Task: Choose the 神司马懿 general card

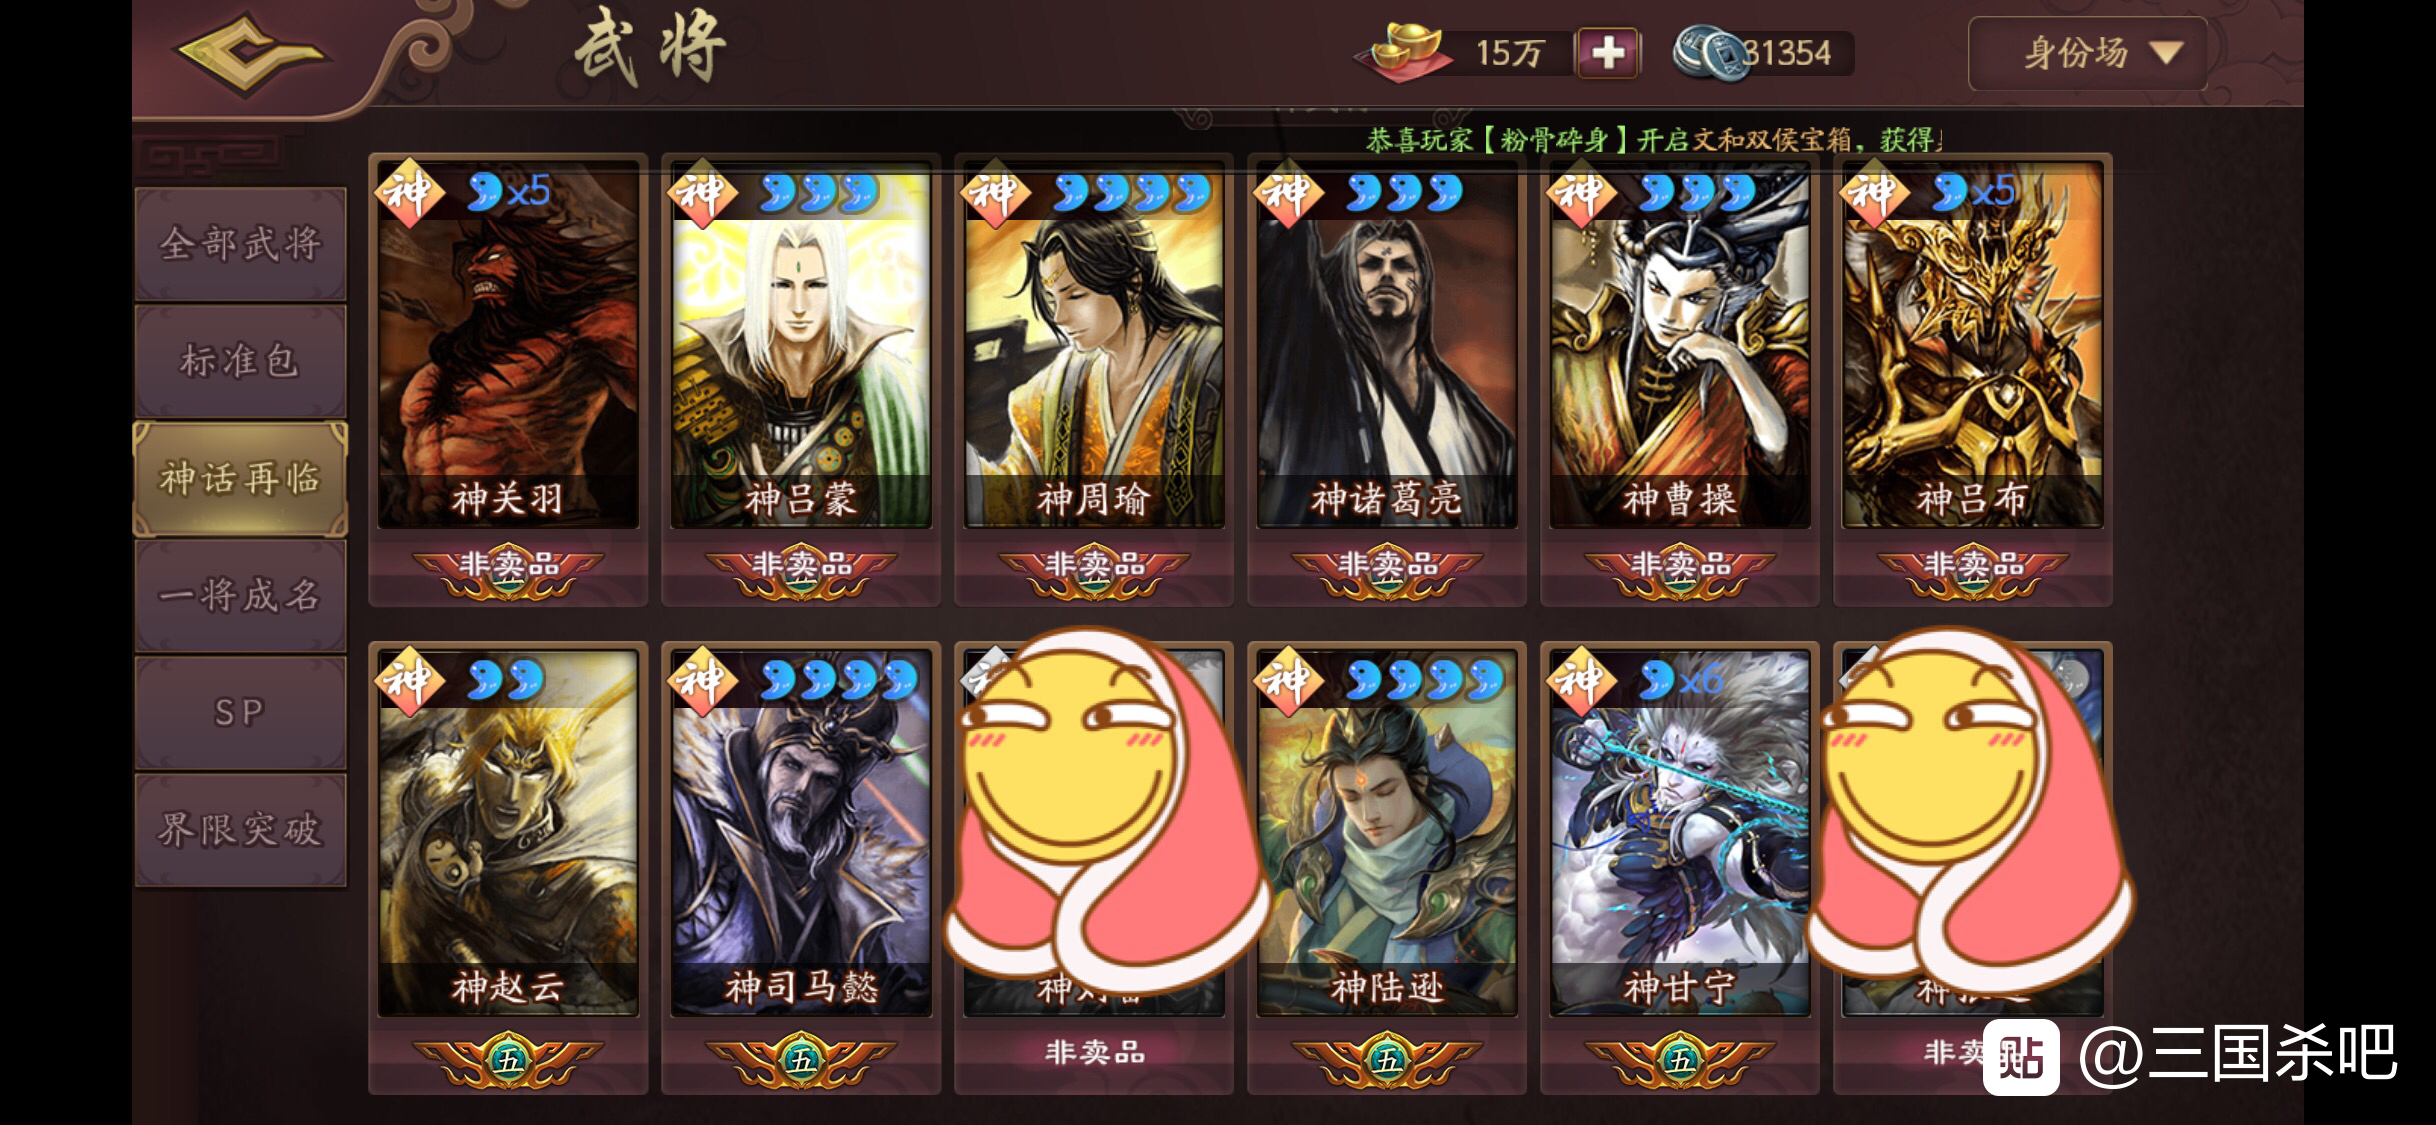Action: tap(801, 833)
